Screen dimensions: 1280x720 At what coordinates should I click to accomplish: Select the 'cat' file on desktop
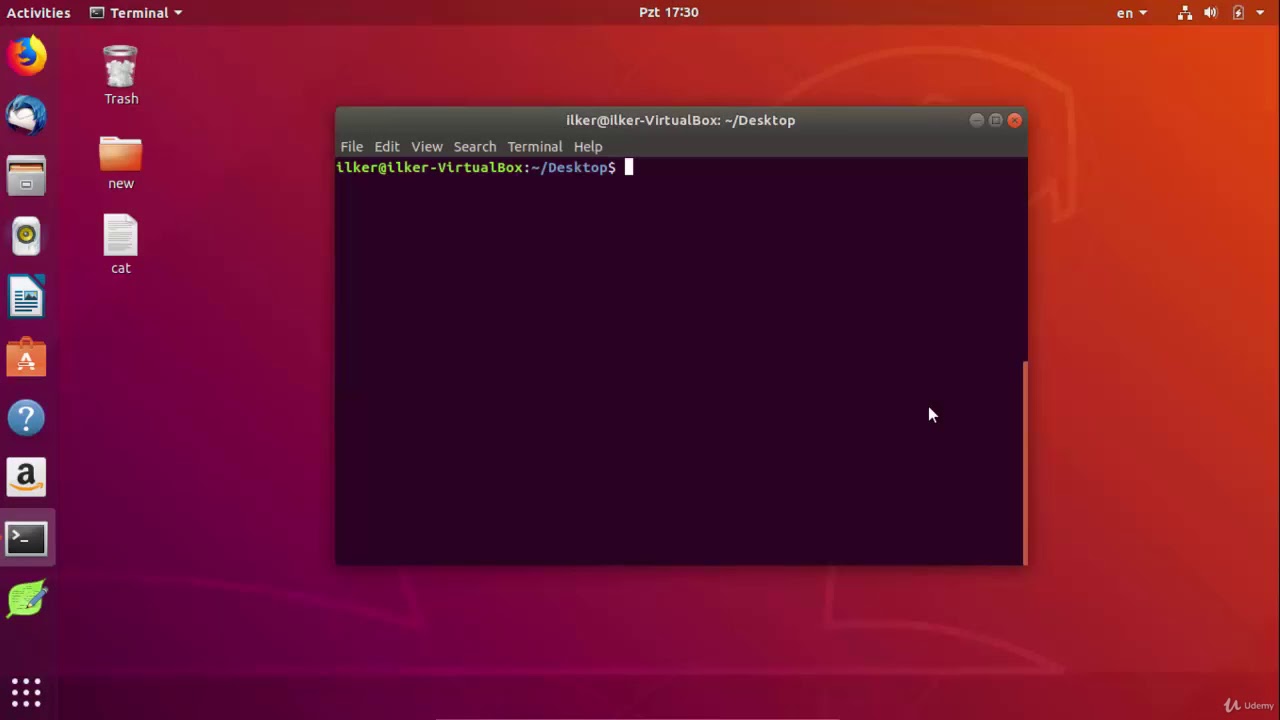point(121,244)
